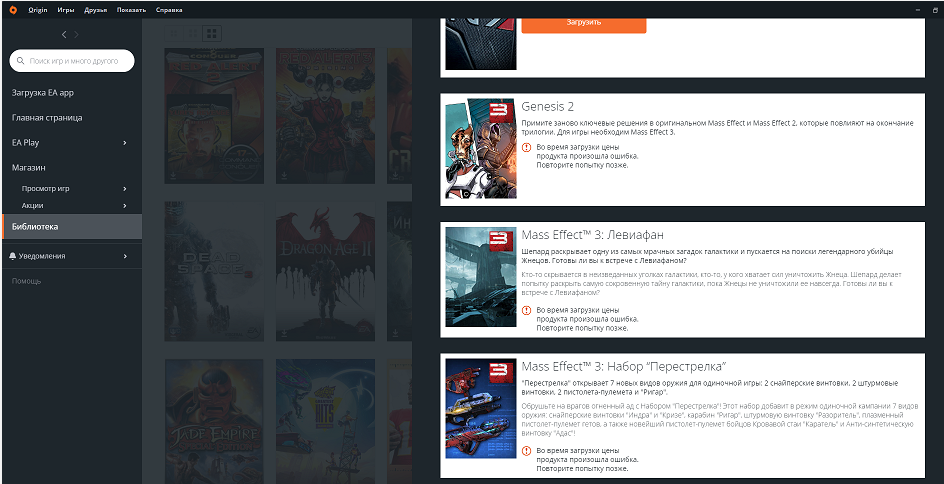Go to Библиотека in sidebar
The height and width of the screenshot is (484, 944).
pyautogui.click(x=72, y=227)
